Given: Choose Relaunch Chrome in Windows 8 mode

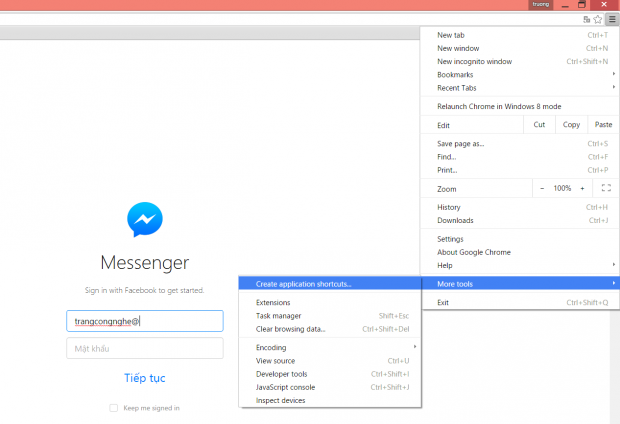Looking at the screenshot, I should pos(519,106).
